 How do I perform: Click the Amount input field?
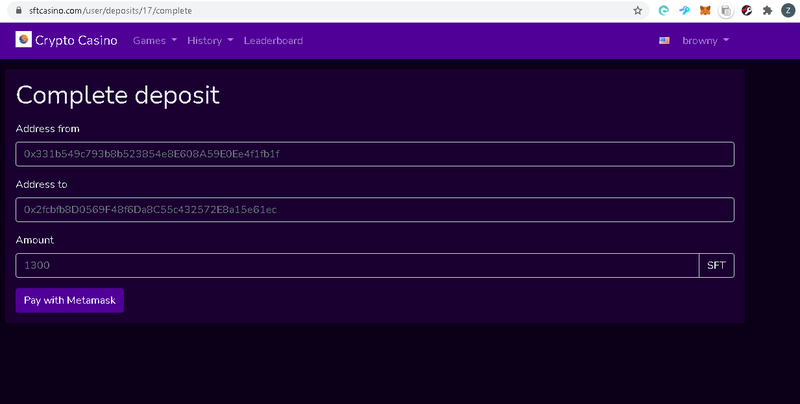coord(357,265)
